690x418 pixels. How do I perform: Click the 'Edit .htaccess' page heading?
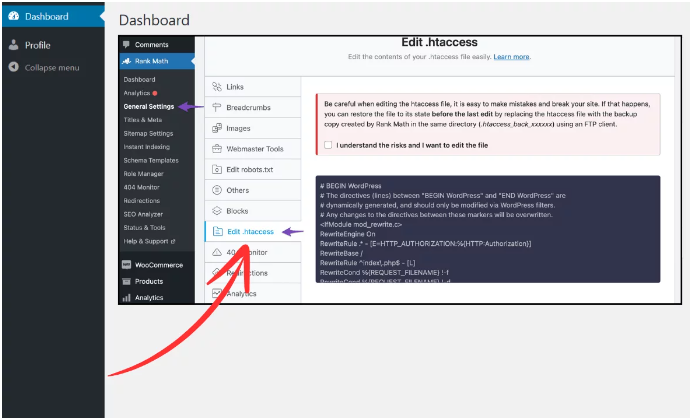click(x=439, y=42)
